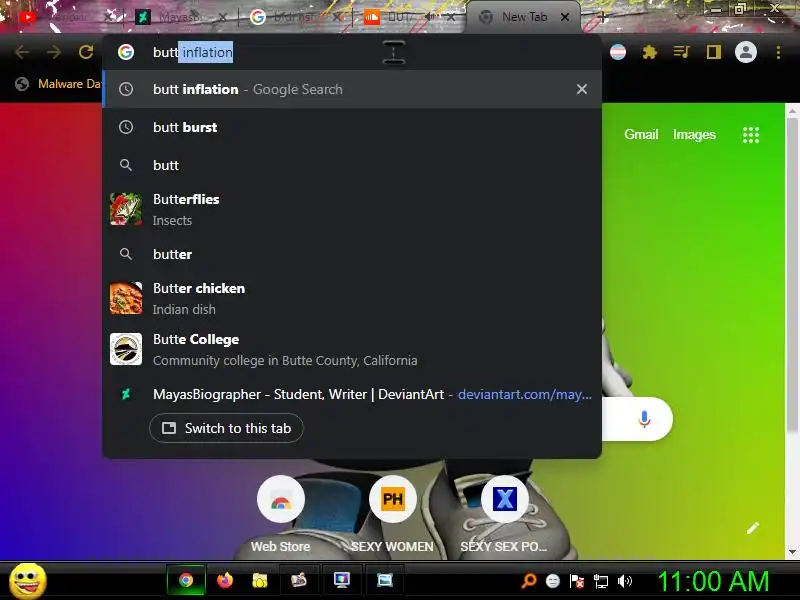Click the browser forward arrow
Screen dimensions: 800x600
[x=54, y=52]
